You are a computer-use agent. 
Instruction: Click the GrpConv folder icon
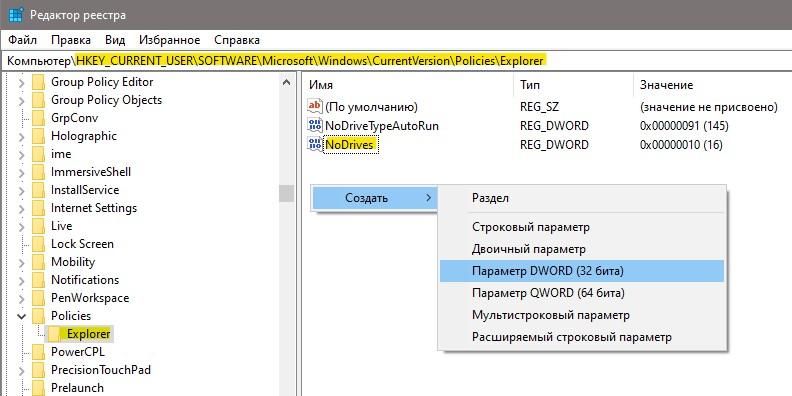pyautogui.click(x=38, y=118)
